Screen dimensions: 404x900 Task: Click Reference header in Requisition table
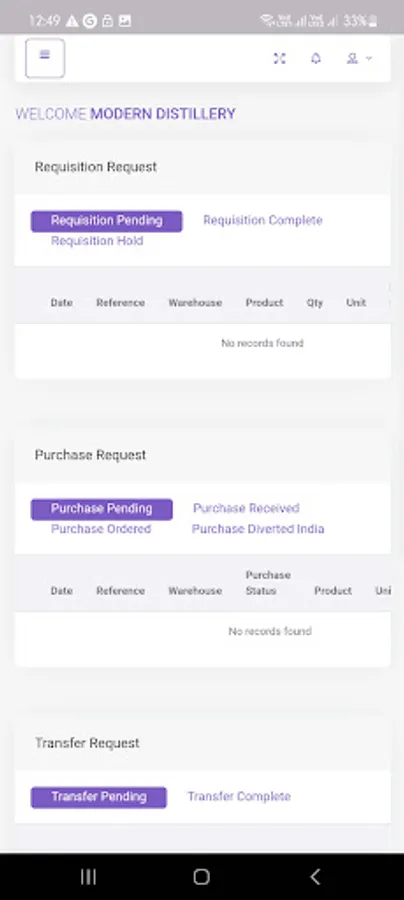[121, 302]
